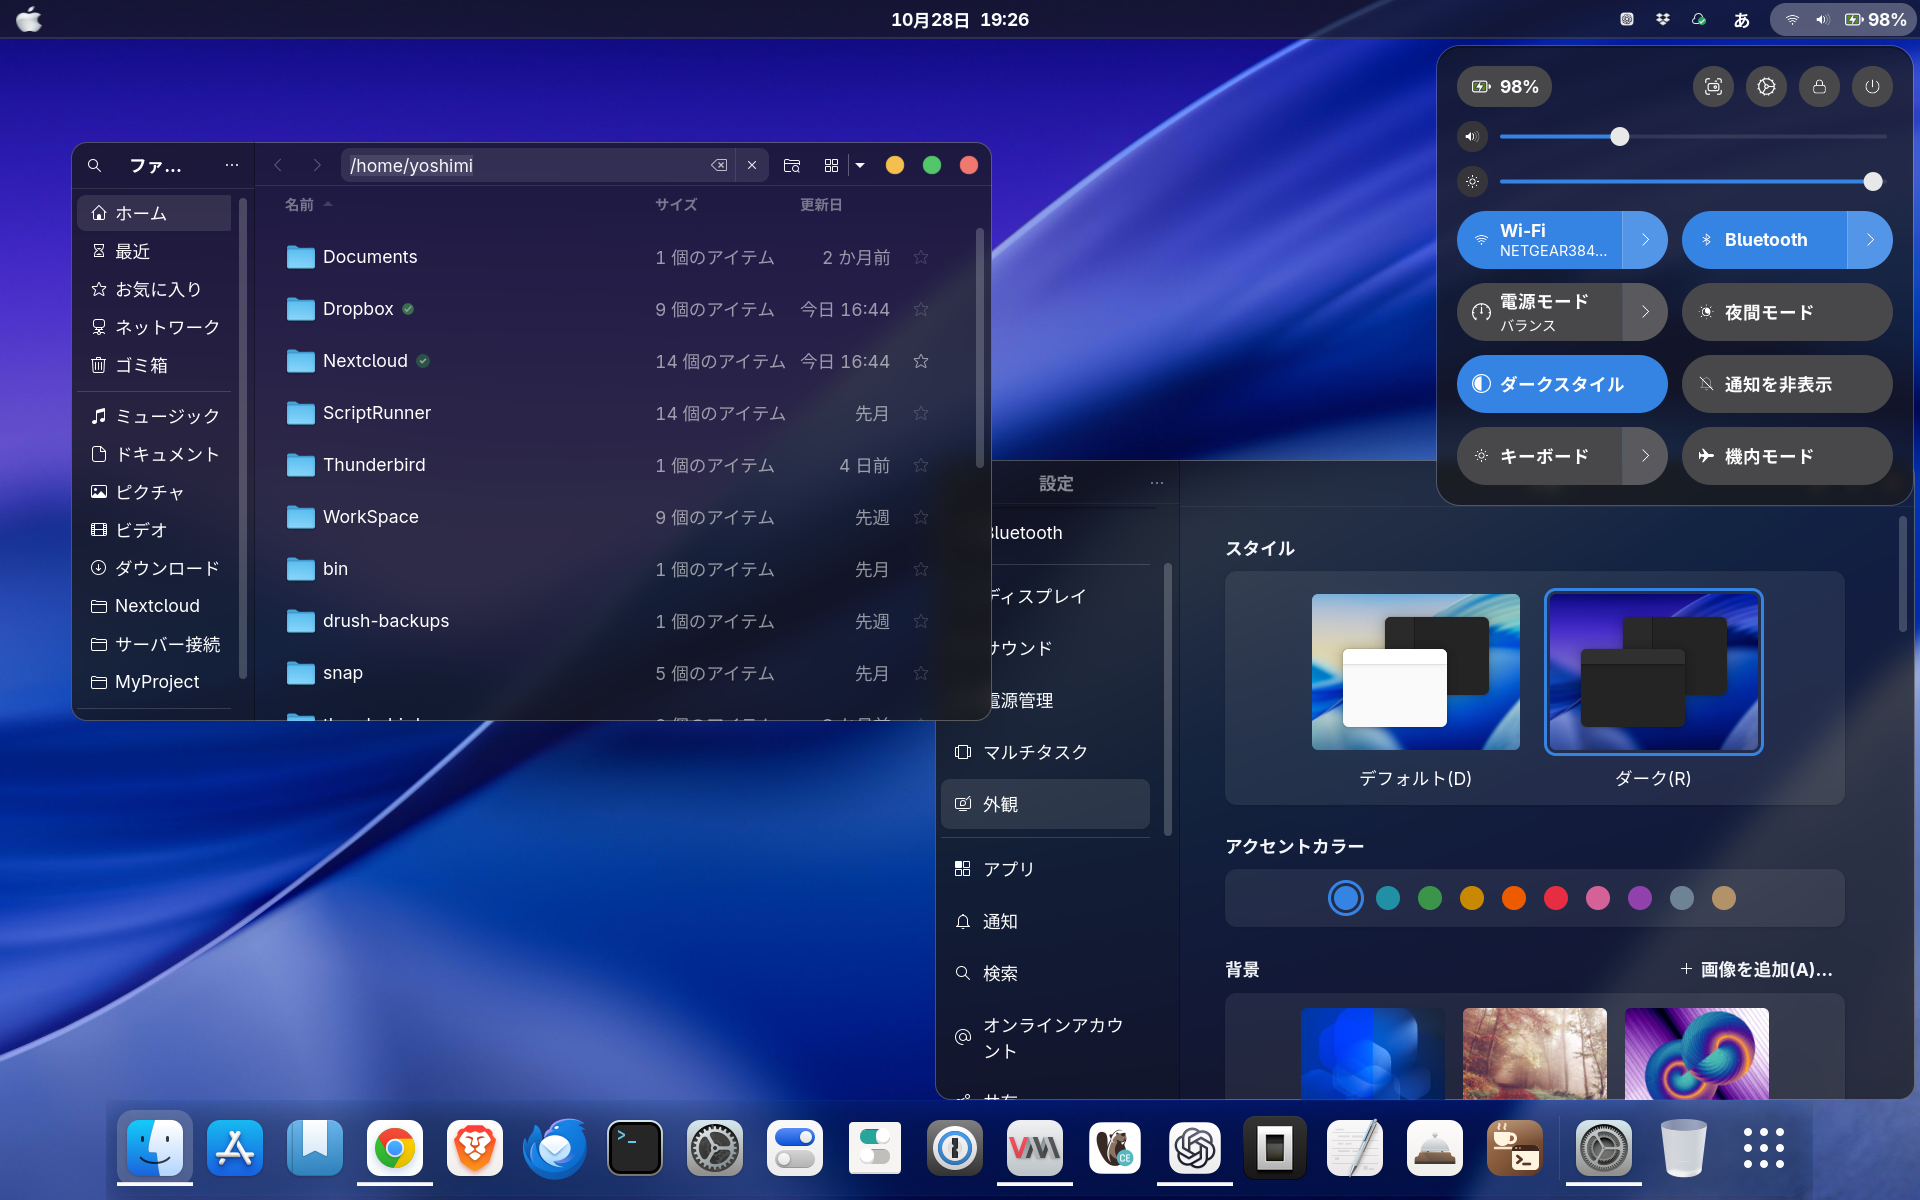Open the Terminal dock icon
This screenshot has height=1200, width=1920.
(x=635, y=1148)
